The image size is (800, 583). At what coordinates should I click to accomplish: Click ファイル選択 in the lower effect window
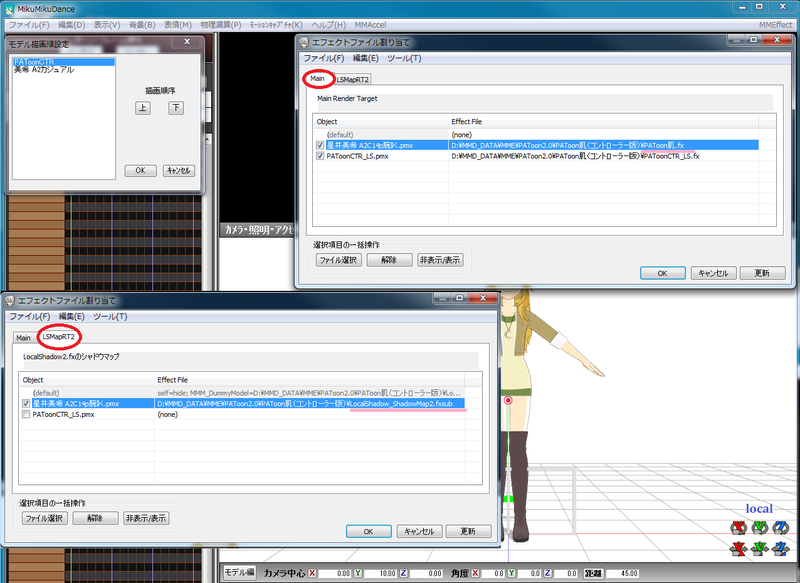pos(45,518)
